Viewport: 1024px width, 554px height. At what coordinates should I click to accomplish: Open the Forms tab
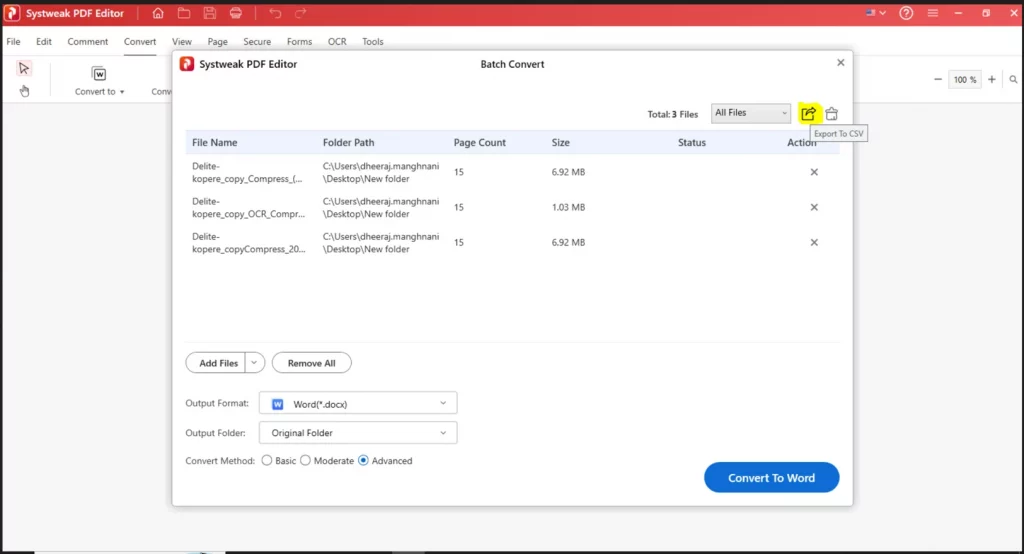[299, 41]
